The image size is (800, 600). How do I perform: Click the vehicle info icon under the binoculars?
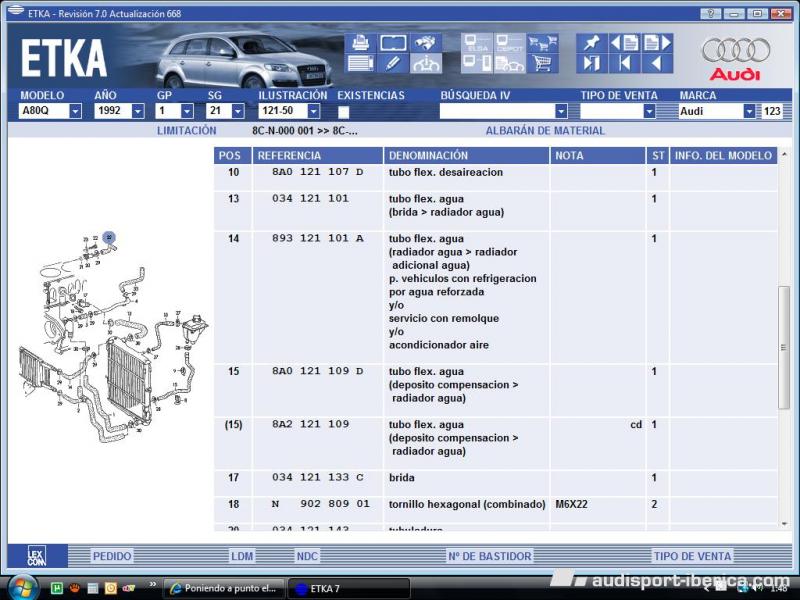tap(426, 63)
